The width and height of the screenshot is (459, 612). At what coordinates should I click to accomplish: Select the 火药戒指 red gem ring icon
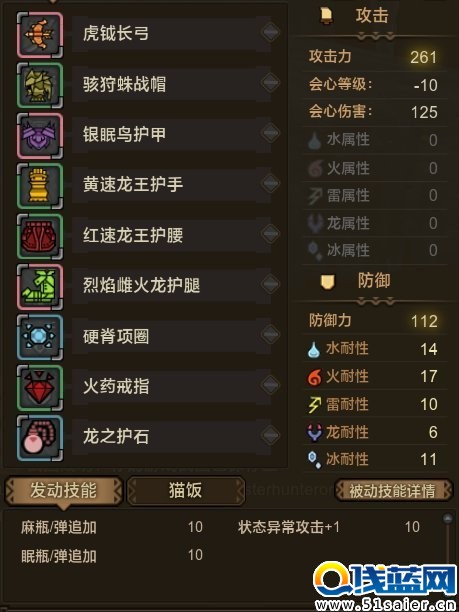point(40,388)
